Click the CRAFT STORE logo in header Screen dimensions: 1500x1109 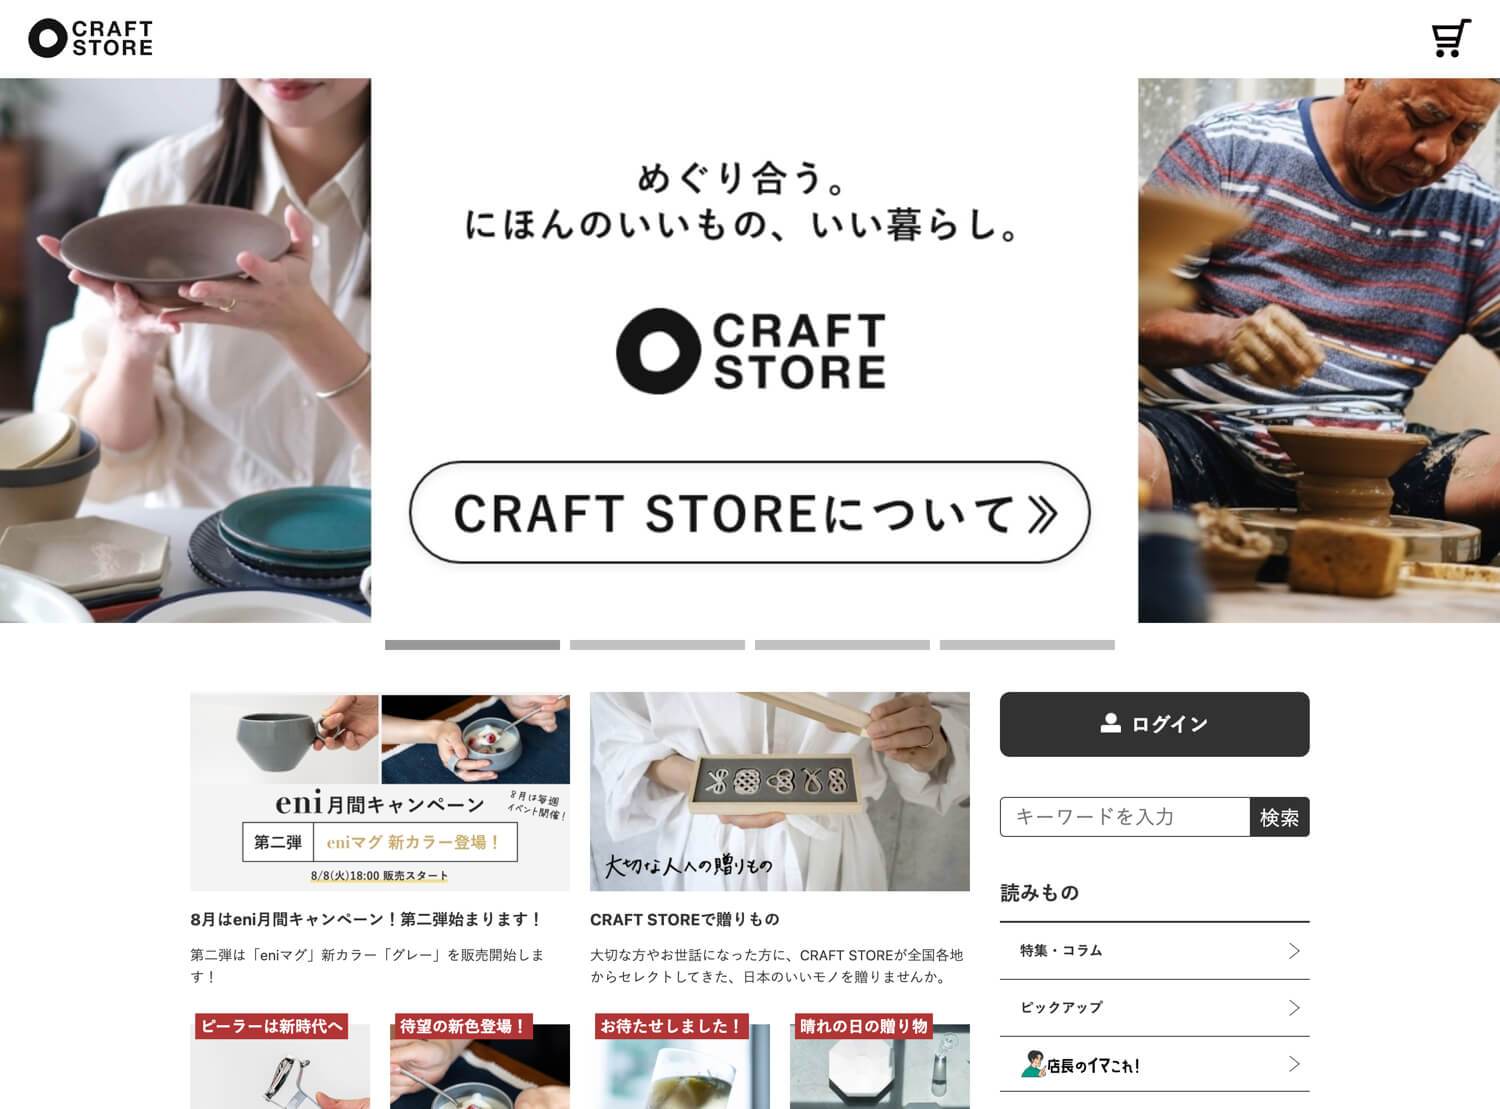point(91,38)
